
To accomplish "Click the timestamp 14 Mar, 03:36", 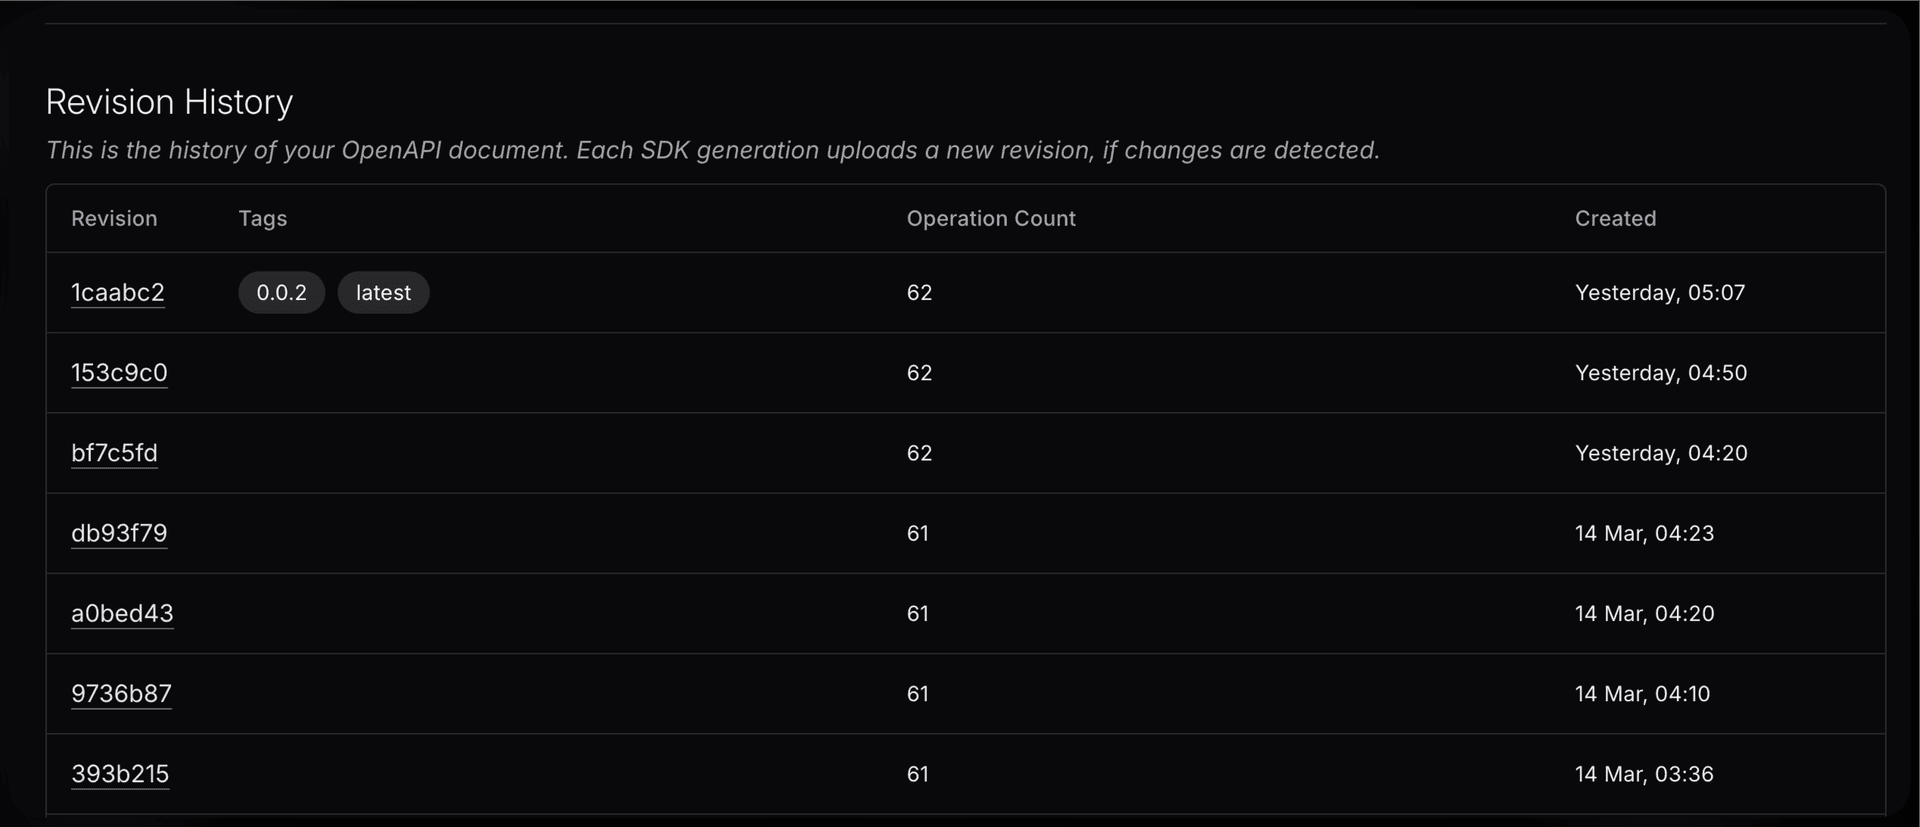I will pos(1644,773).
